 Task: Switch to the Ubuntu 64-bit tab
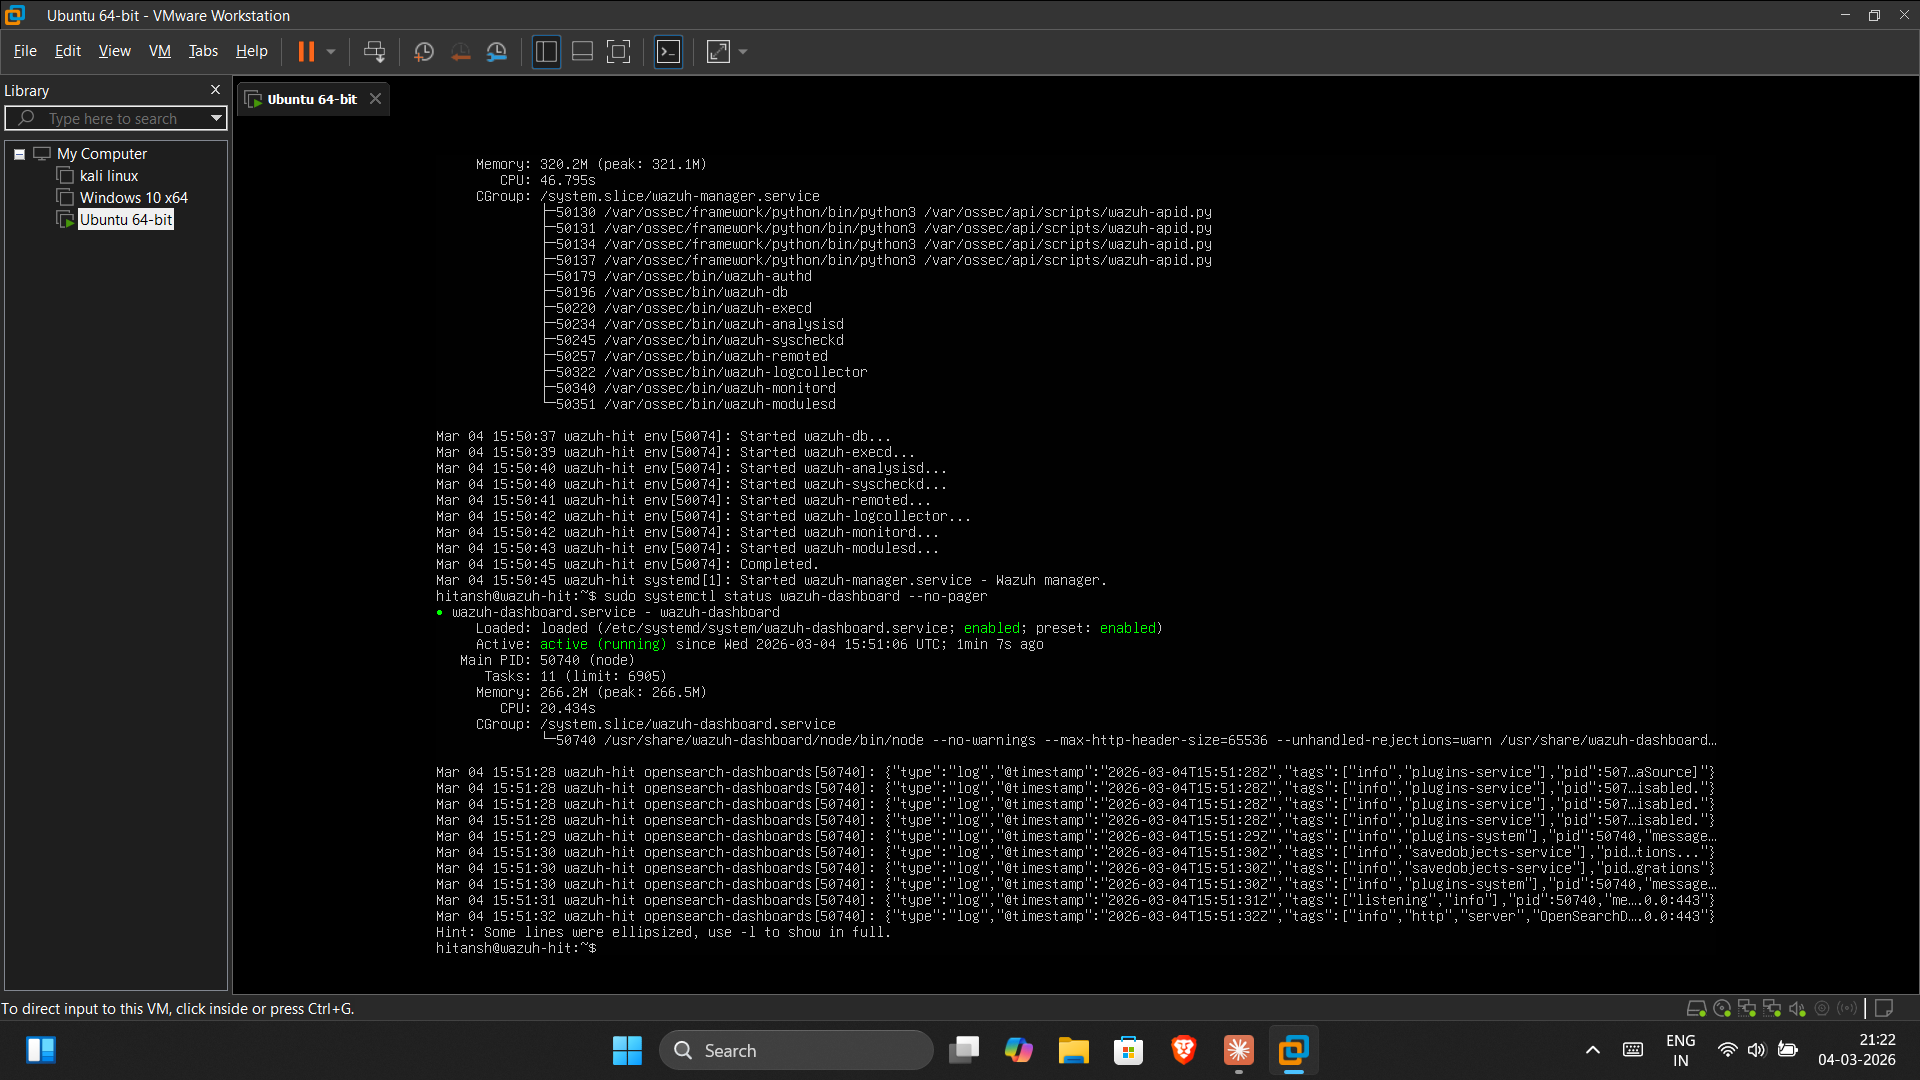312,99
